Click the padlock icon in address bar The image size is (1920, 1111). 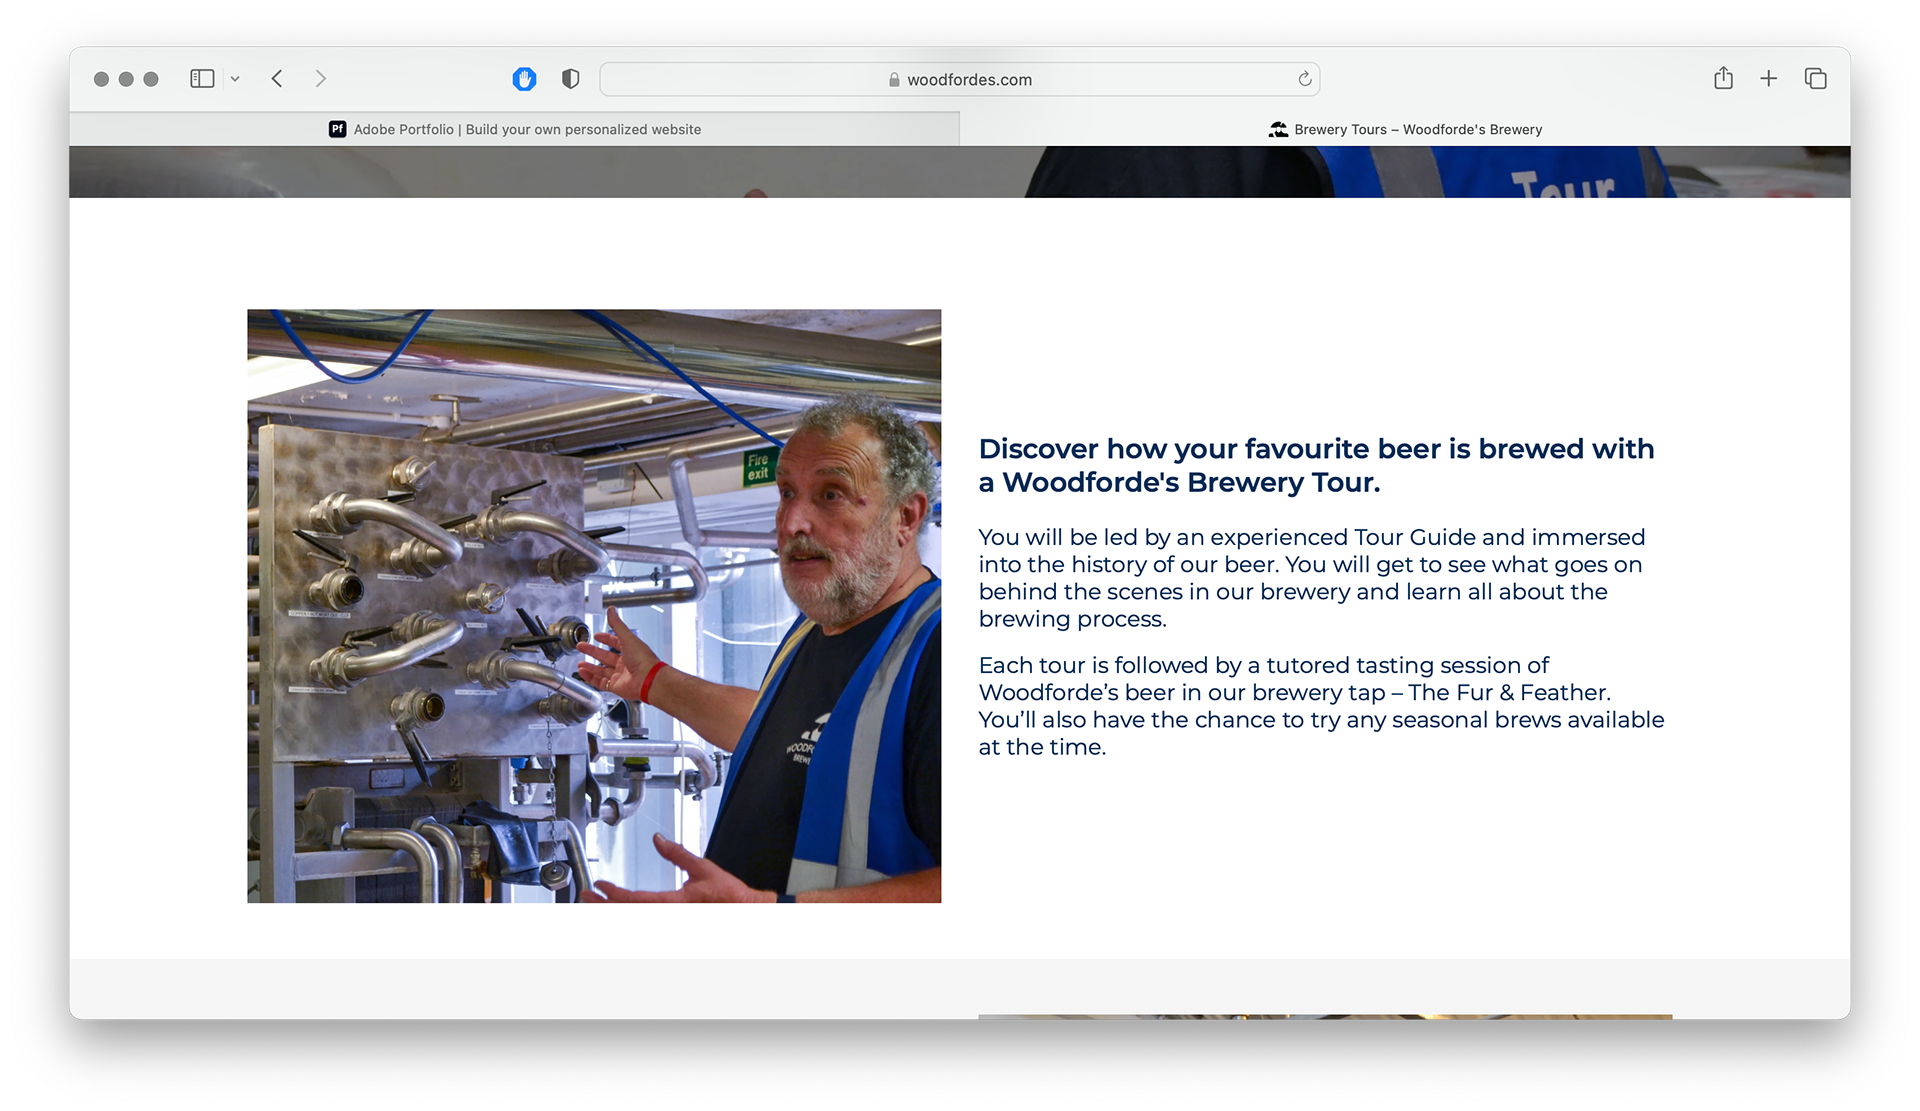pos(894,80)
